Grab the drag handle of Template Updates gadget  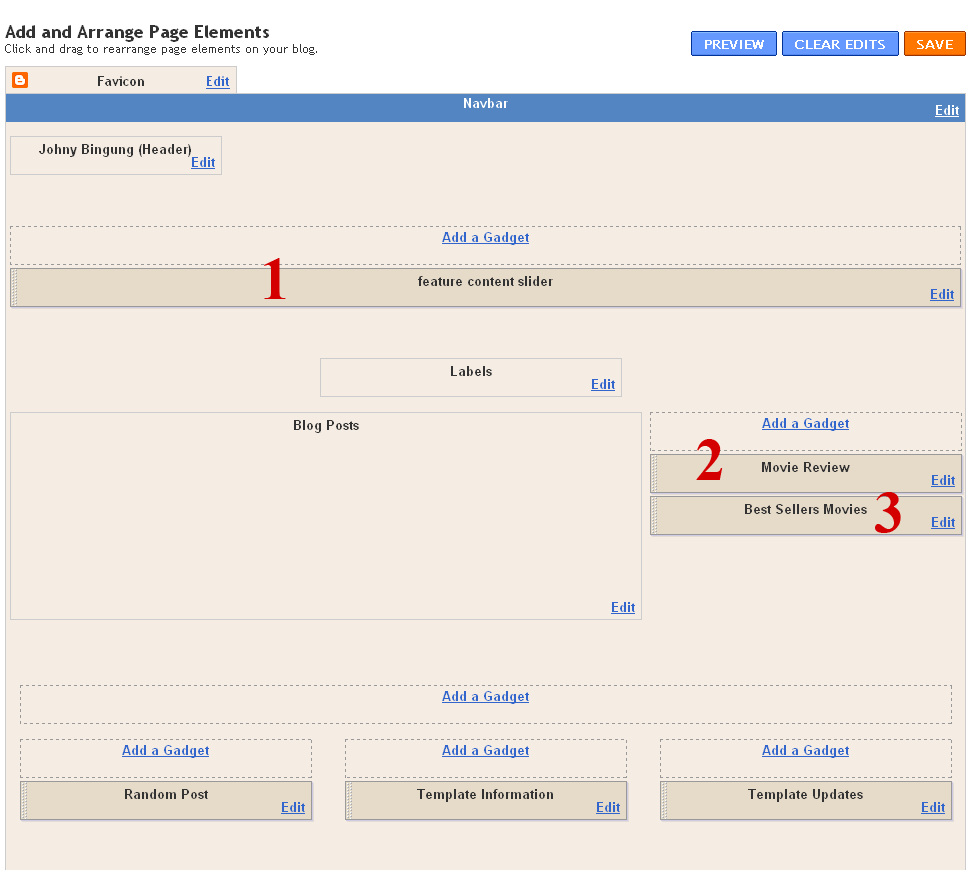point(665,801)
